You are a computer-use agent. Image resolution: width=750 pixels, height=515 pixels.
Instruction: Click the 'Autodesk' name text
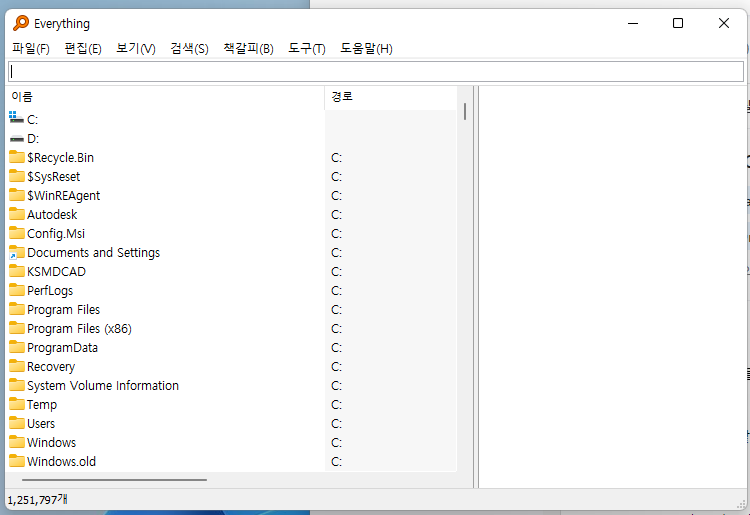52,215
